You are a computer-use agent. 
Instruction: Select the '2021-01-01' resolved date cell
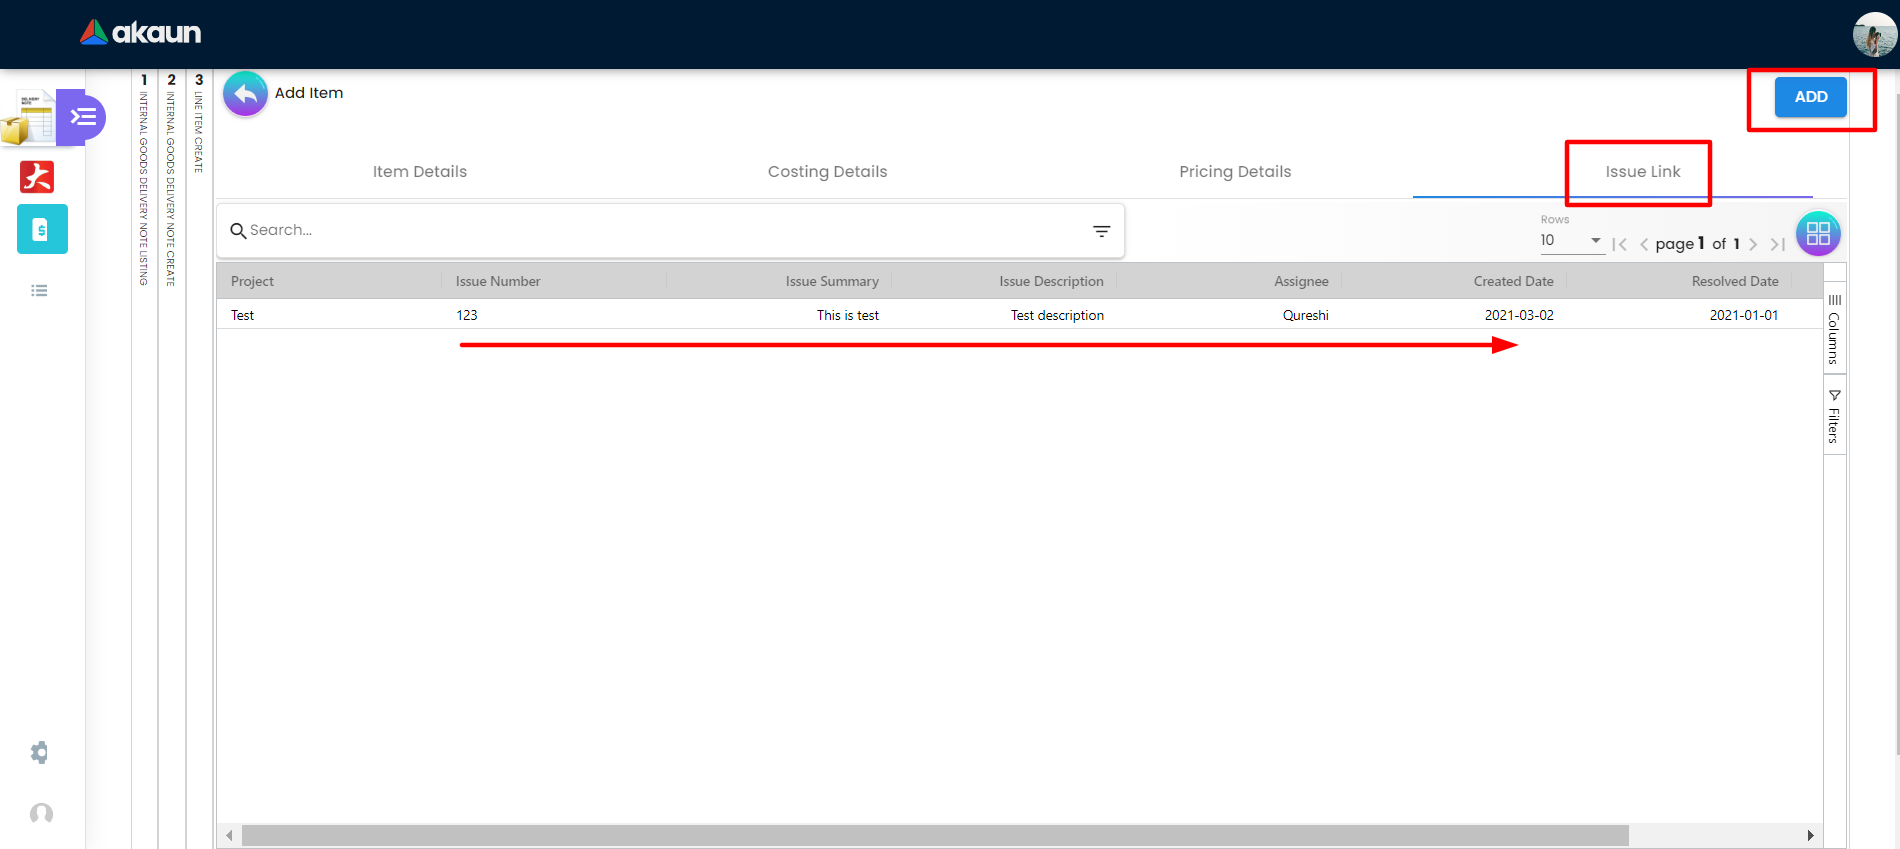click(x=1744, y=315)
